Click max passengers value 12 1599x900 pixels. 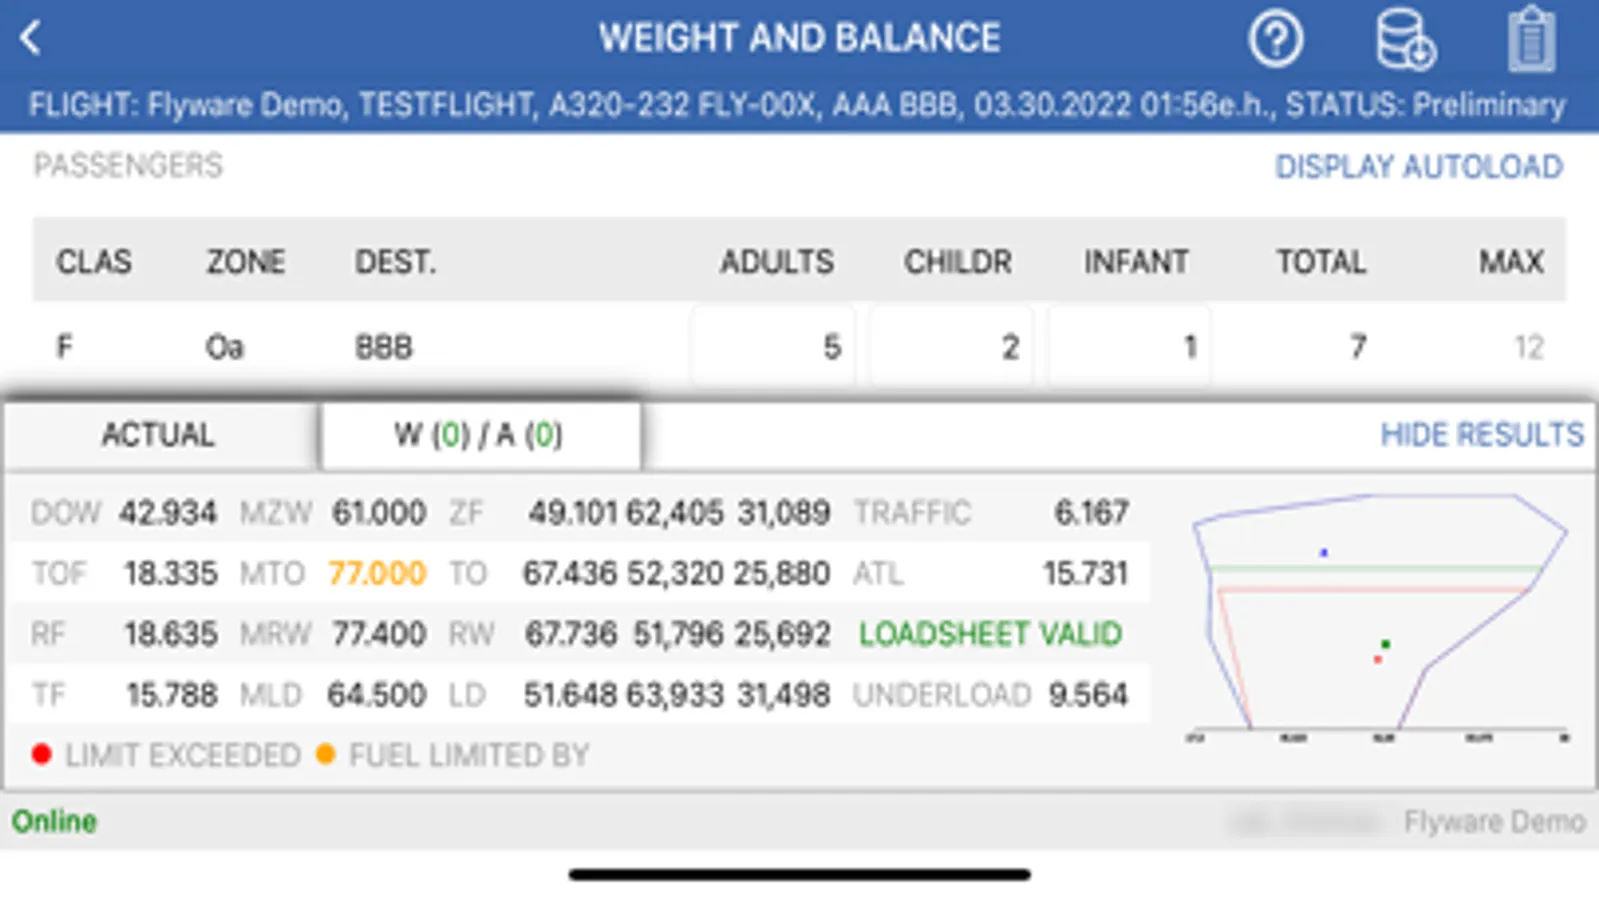1529,347
